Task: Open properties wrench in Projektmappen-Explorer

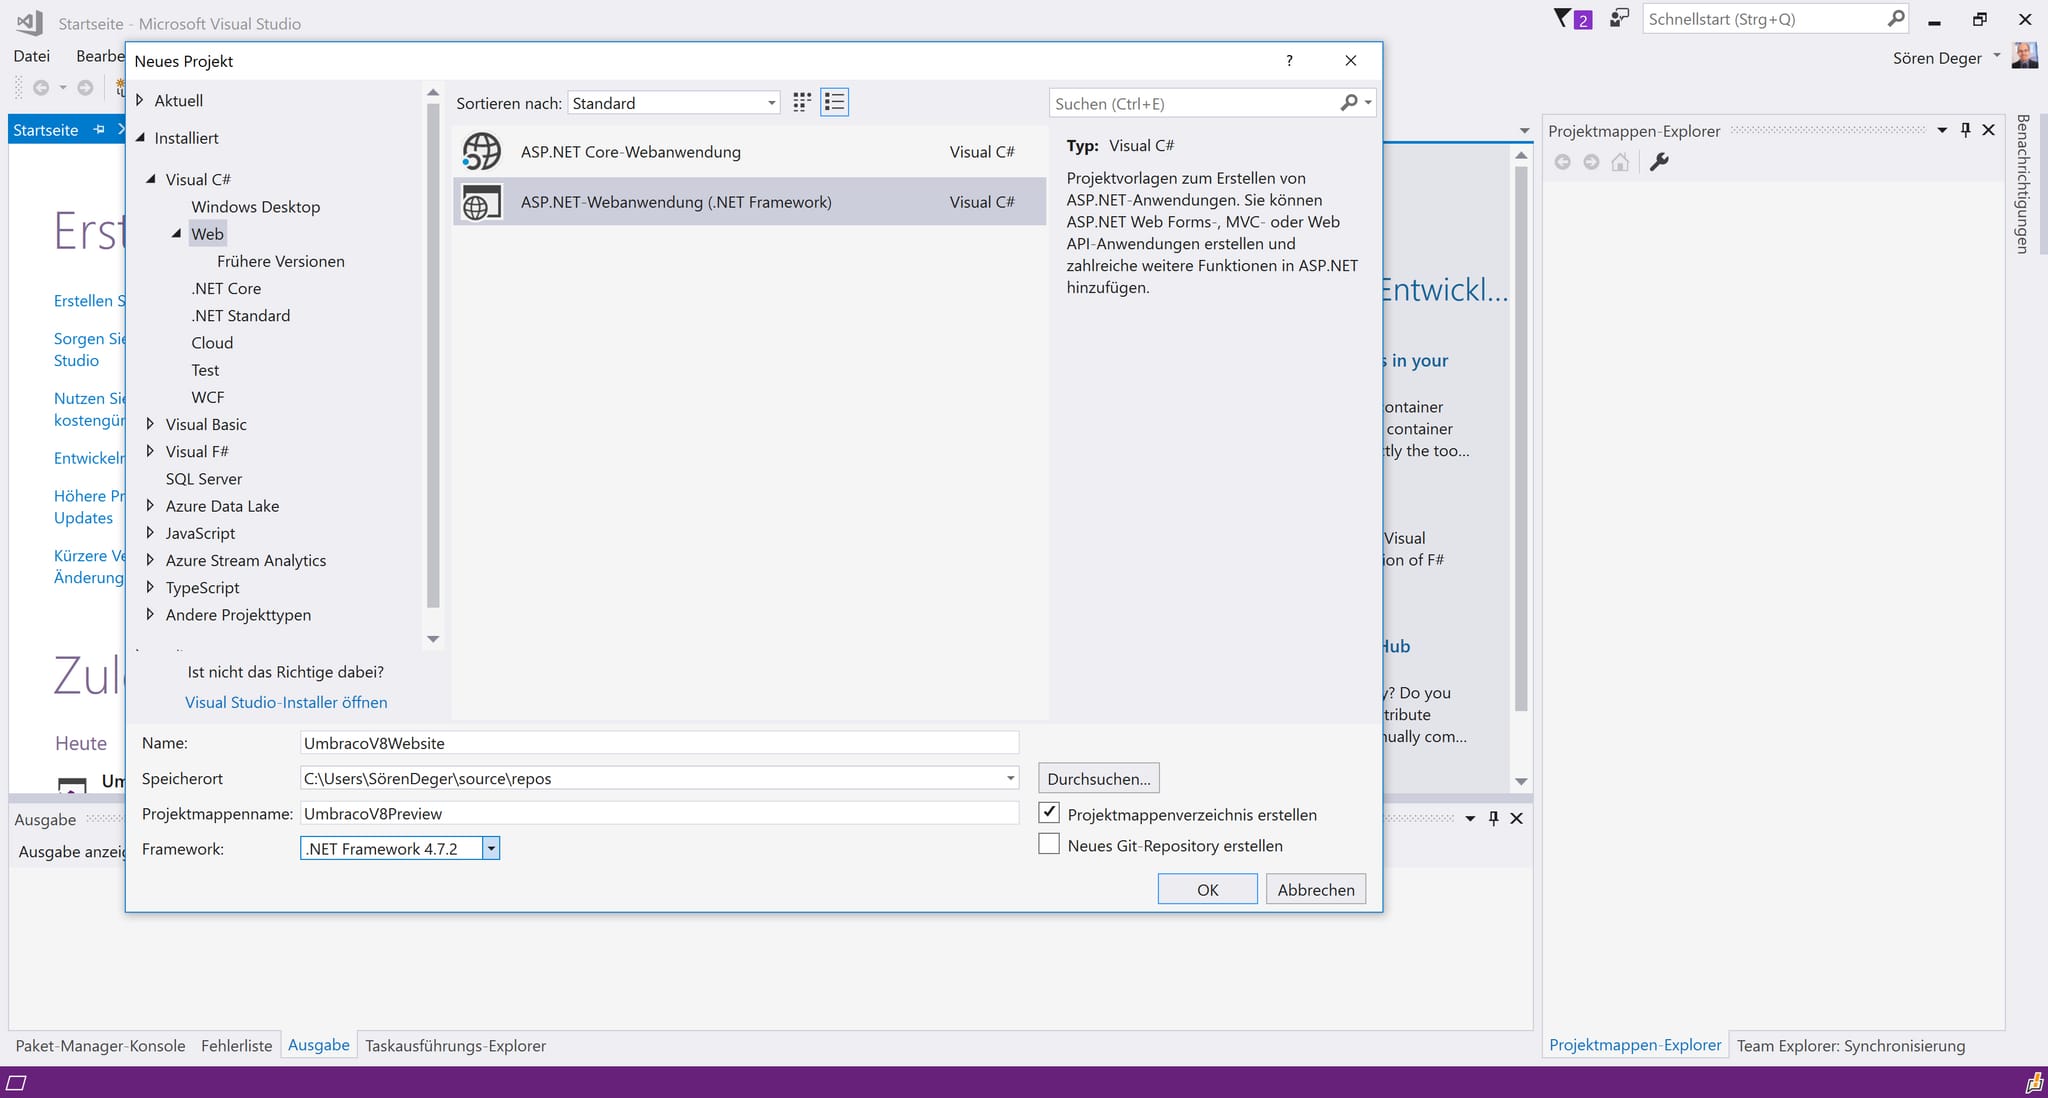Action: pyautogui.click(x=1659, y=162)
